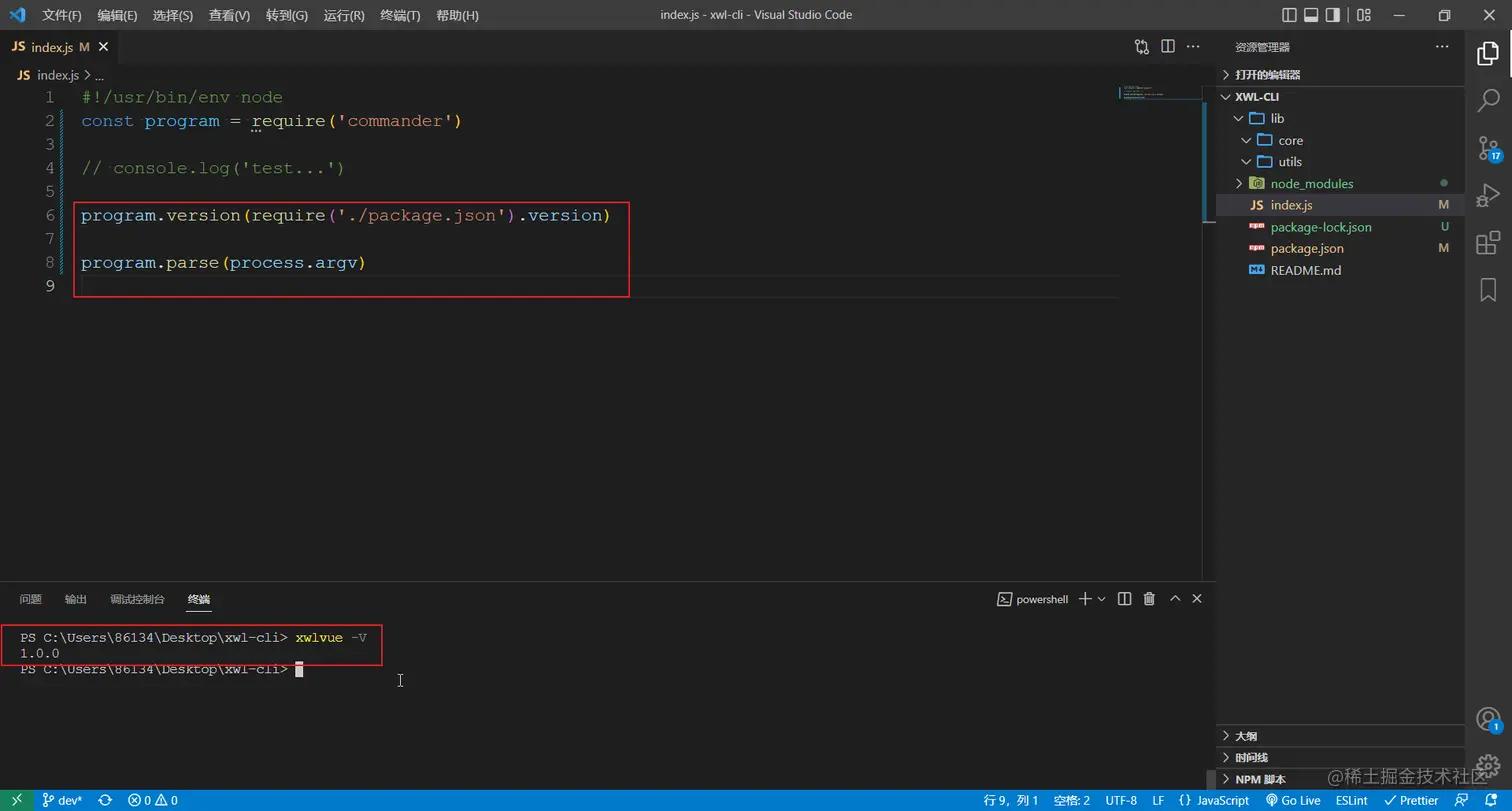
Task: Open the Run and Debug view
Action: 1488,195
